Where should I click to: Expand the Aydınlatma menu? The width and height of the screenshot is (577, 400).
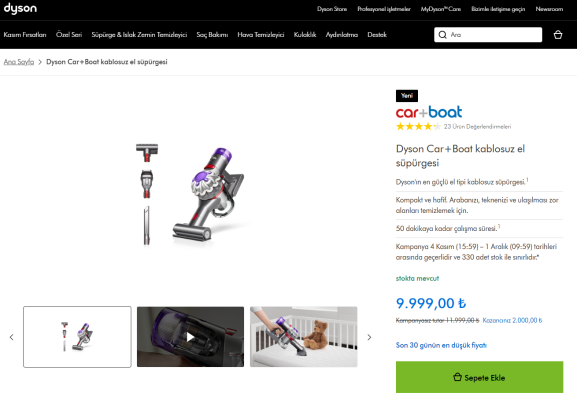point(341,35)
